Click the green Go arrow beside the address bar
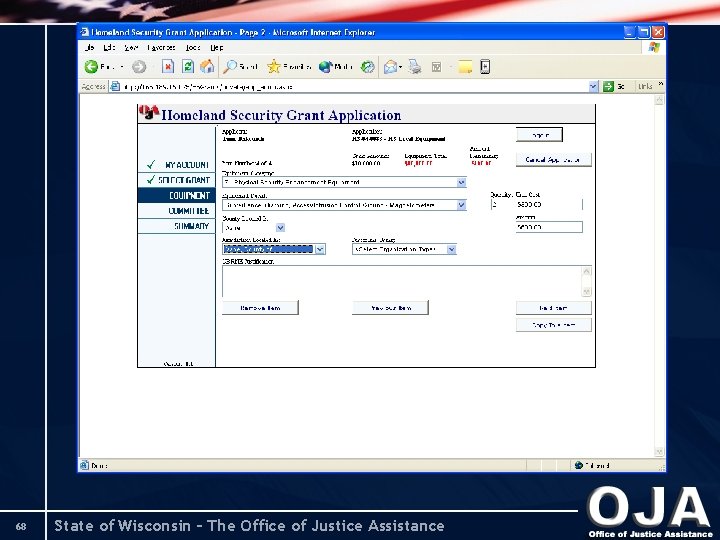Screen dimensions: 720x540 coord(608,86)
